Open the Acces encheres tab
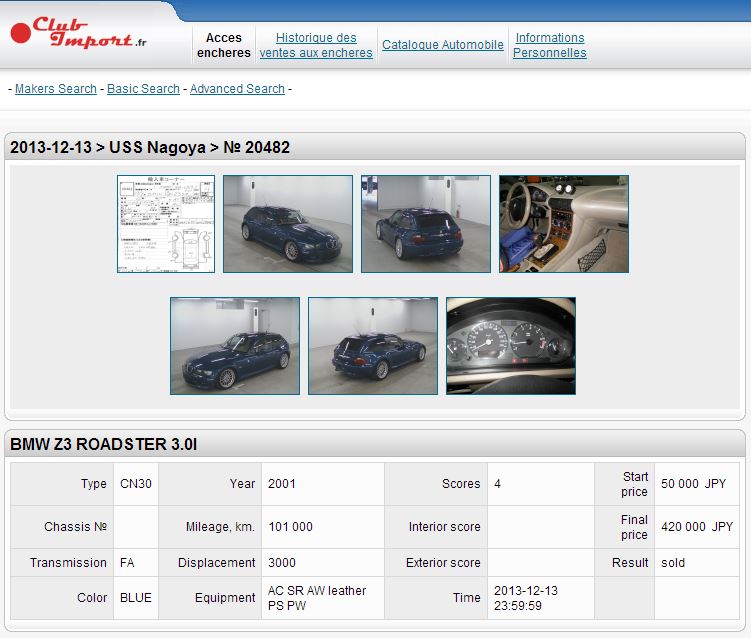This screenshot has width=751, height=638. pos(224,45)
